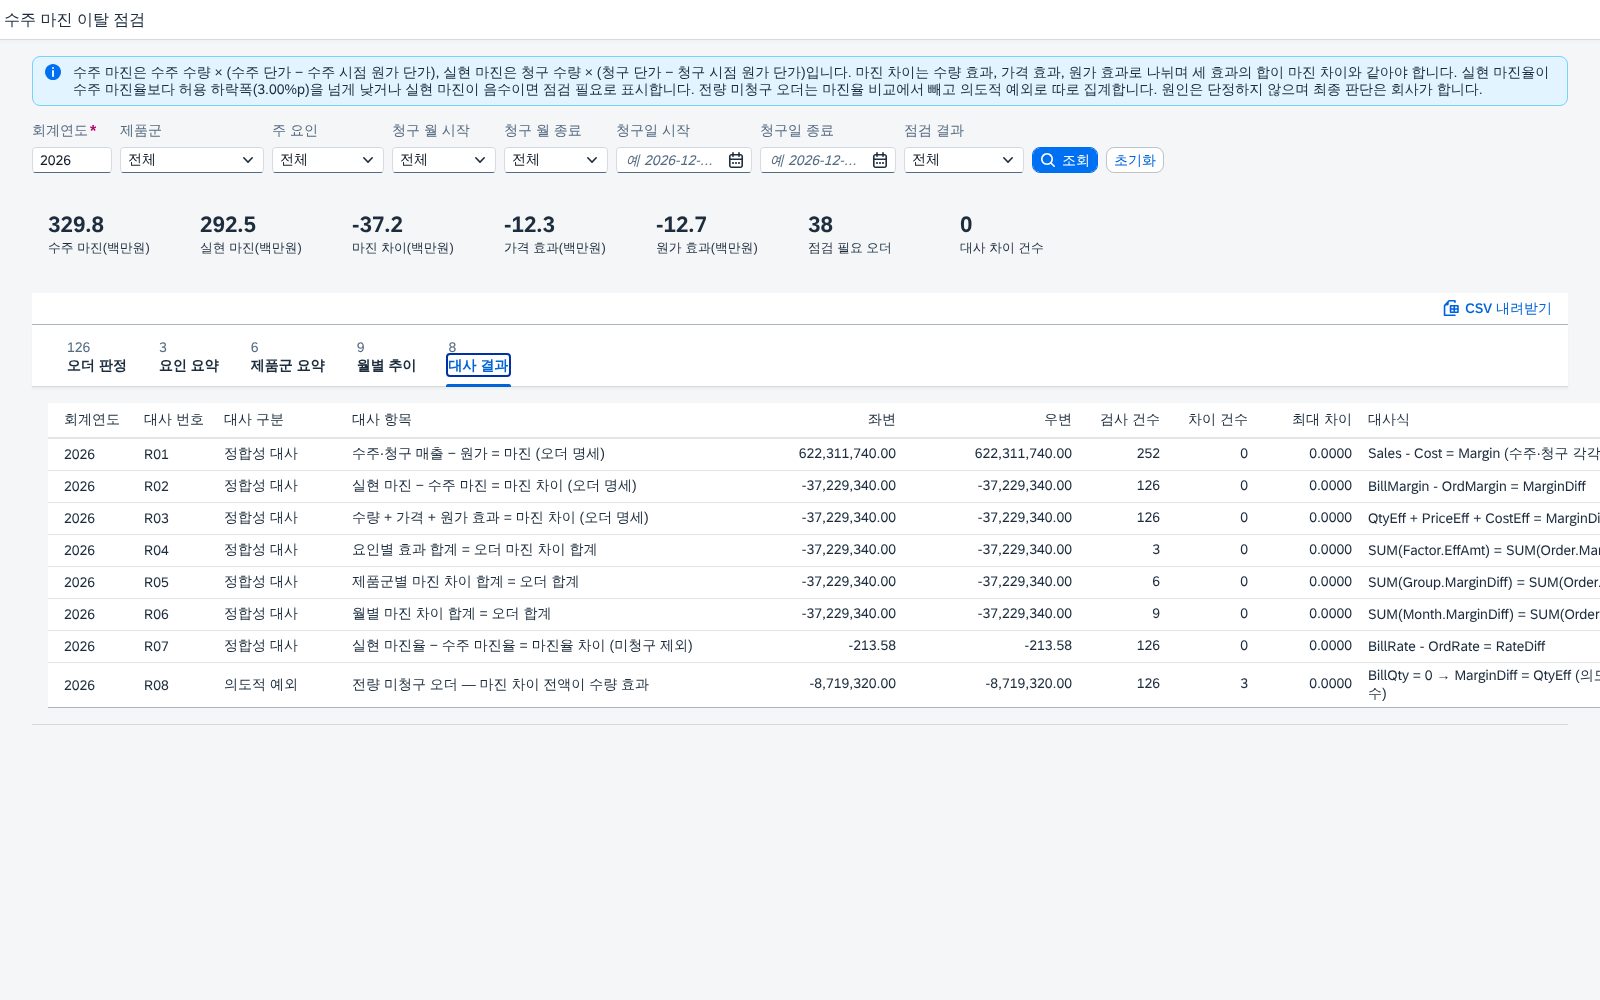This screenshot has height=1000, width=1600.
Task: Click the 대사 구분 column header
Action: click(x=254, y=420)
